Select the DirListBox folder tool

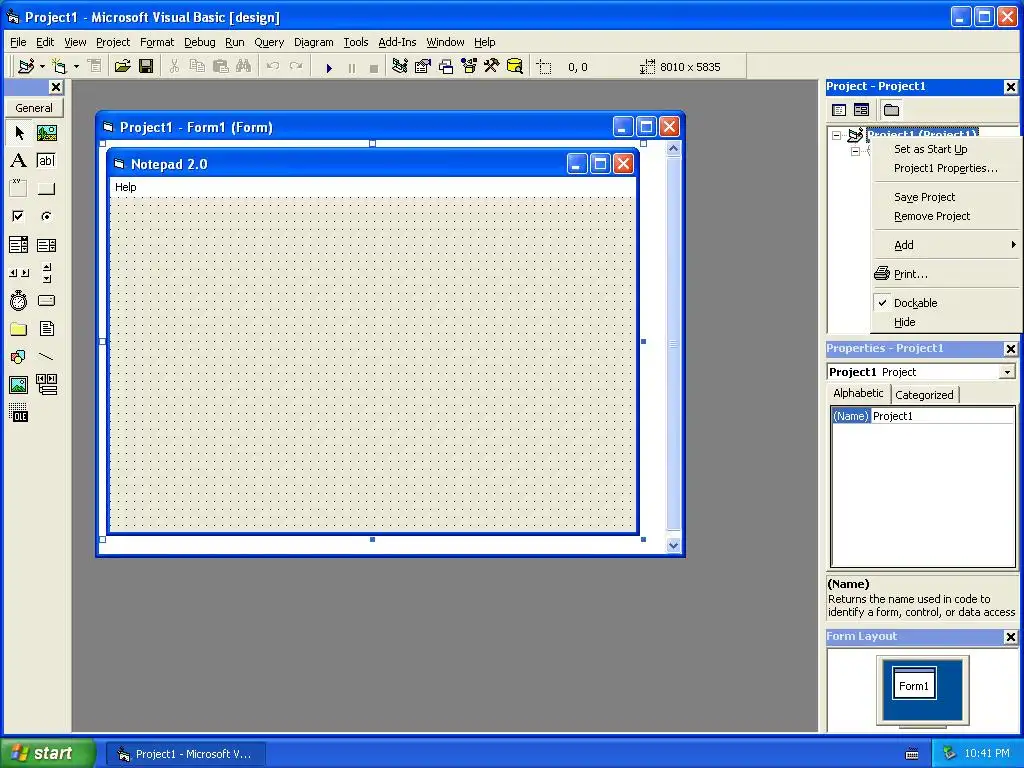pyautogui.click(x=19, y=328)
